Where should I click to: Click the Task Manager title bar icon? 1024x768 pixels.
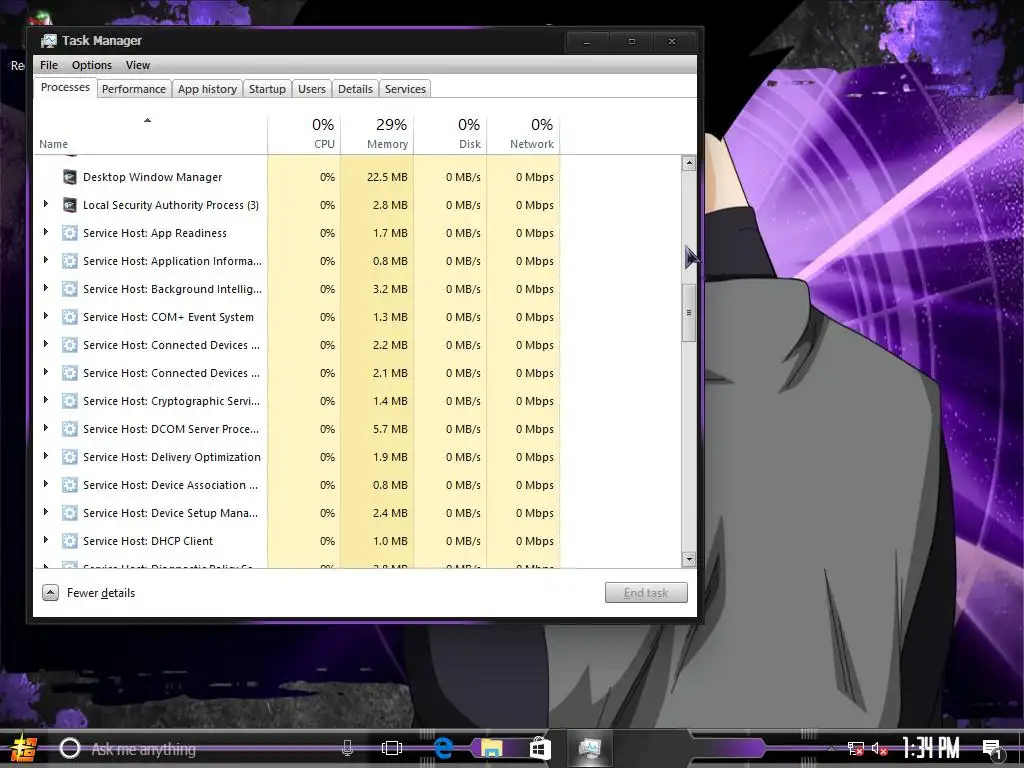pos(48,41)
